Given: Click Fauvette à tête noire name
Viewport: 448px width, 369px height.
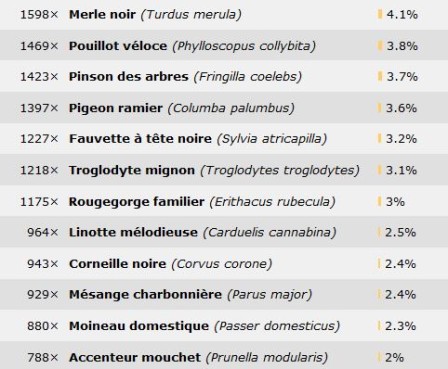Looking at the screenshot, I should click(140, 139).
